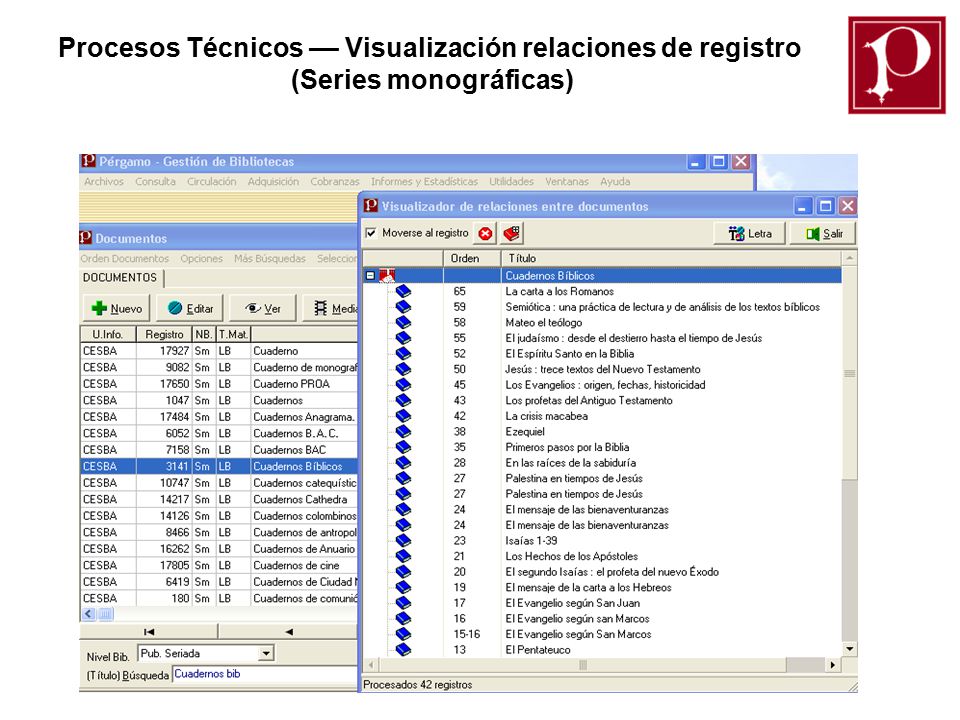Click book icon for El Espíritu Santo en la Biblia
960x720 pixels.
(x=403, y=354)
